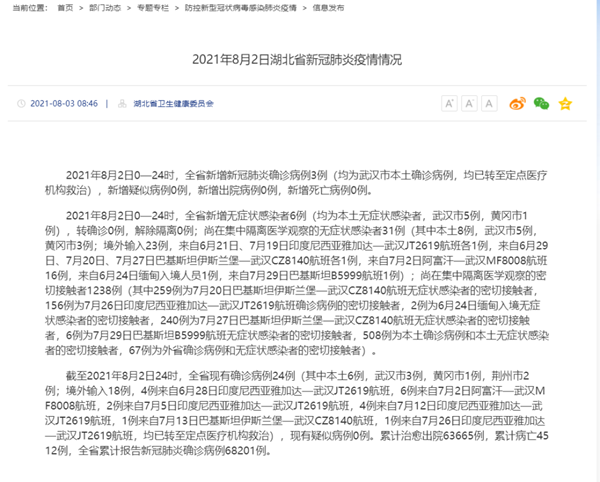Share the article to Weibo

point(517,103)
